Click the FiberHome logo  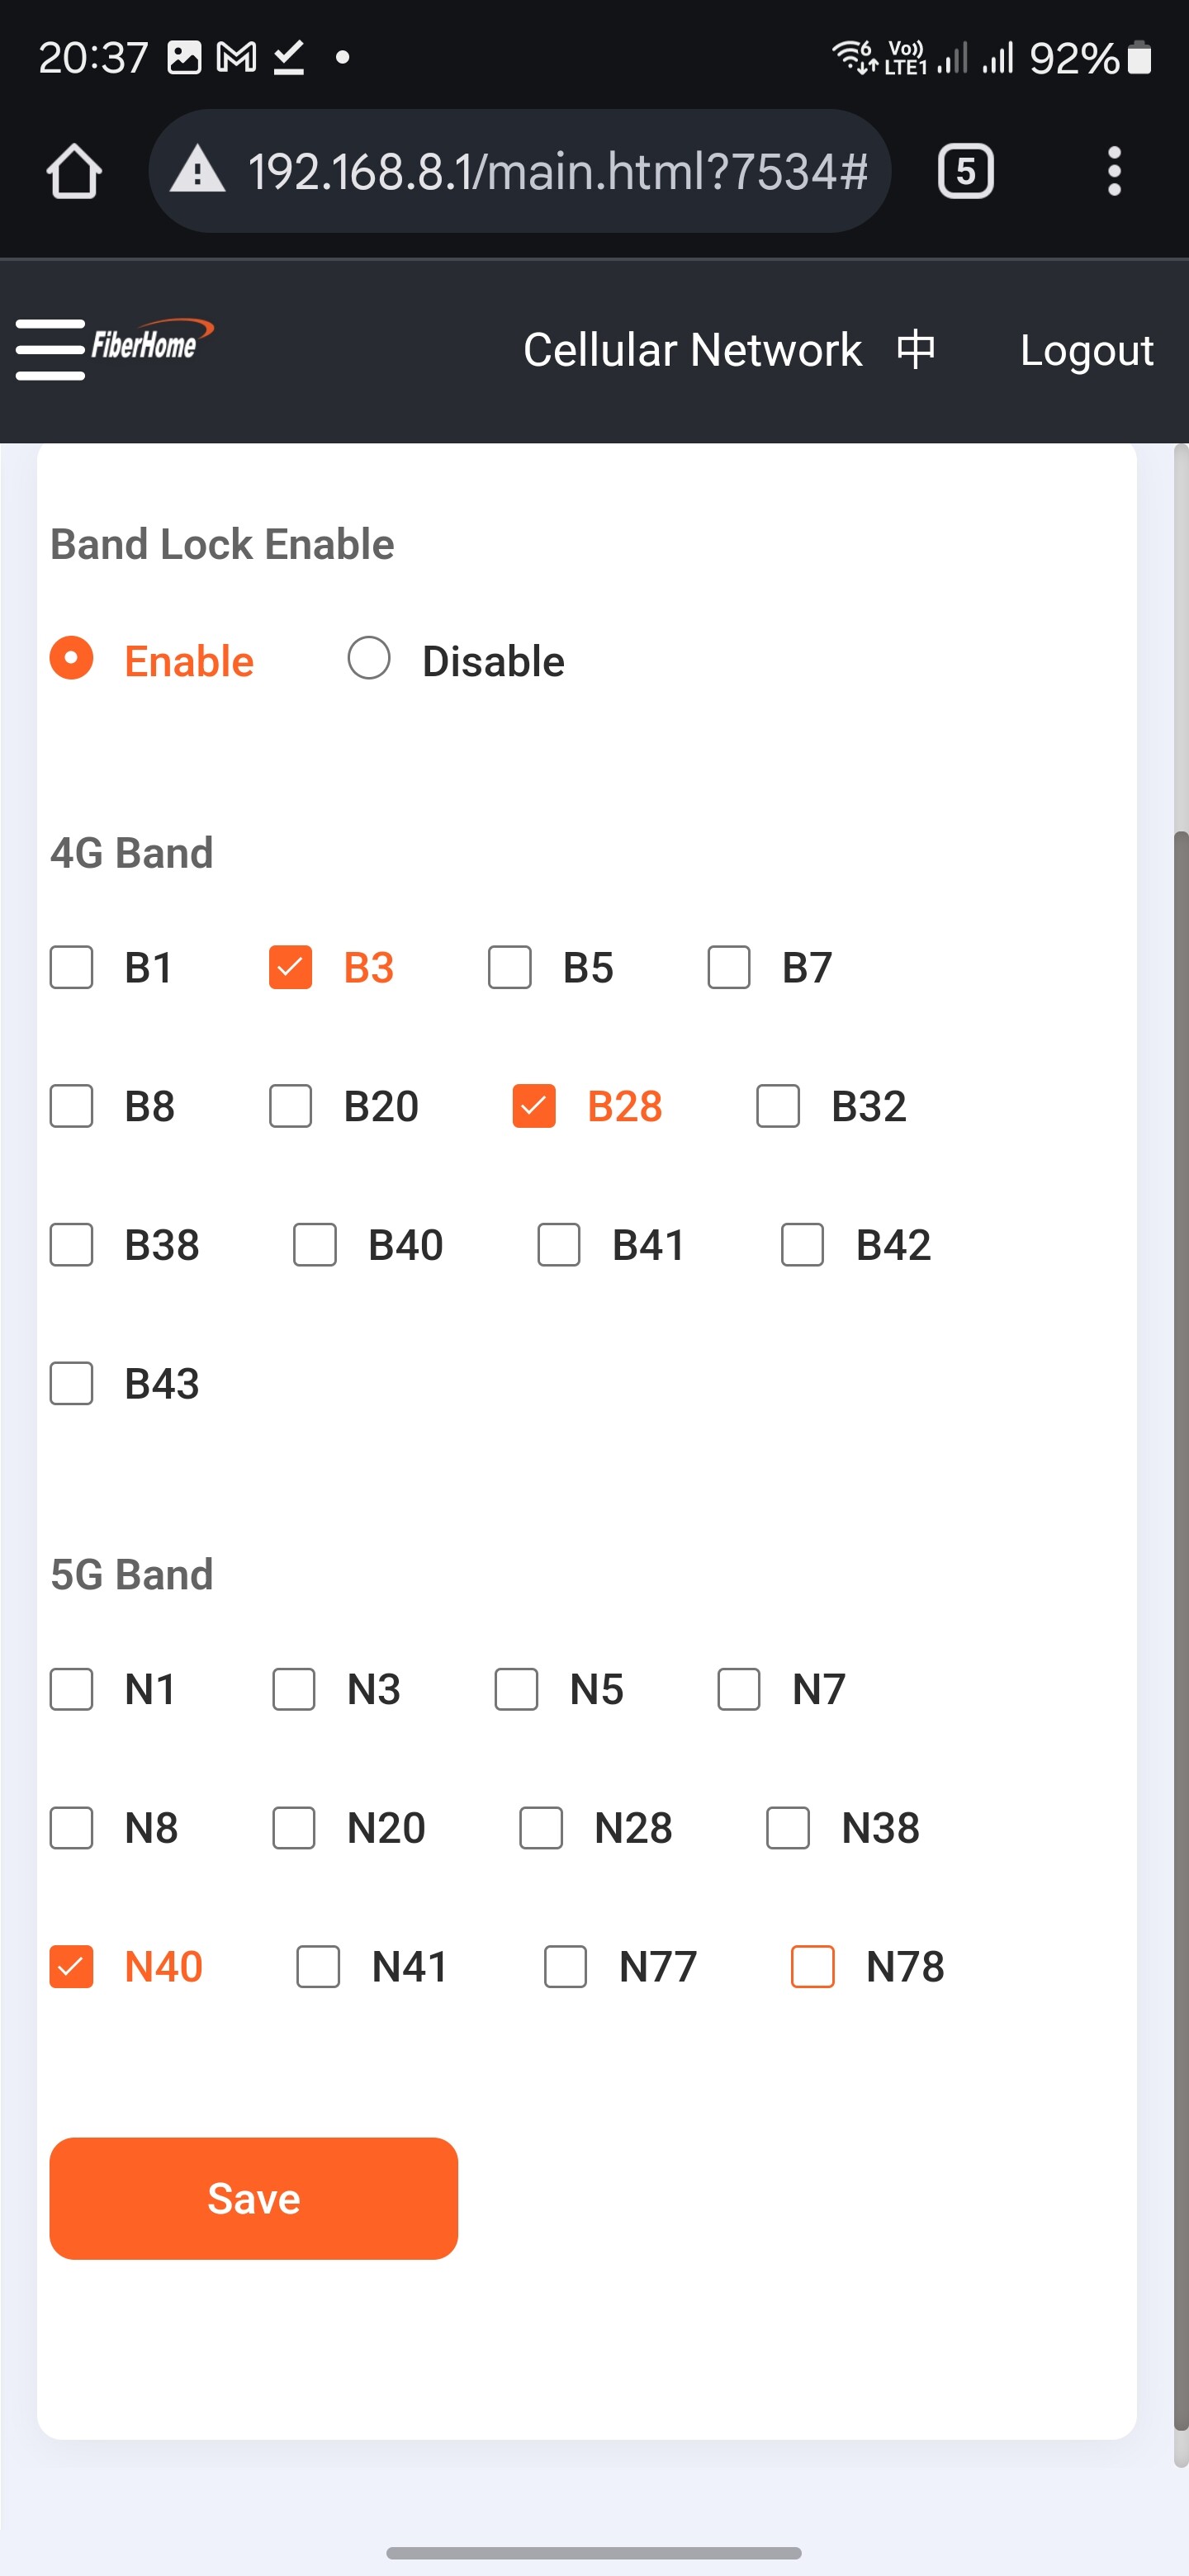coord(152,343)
